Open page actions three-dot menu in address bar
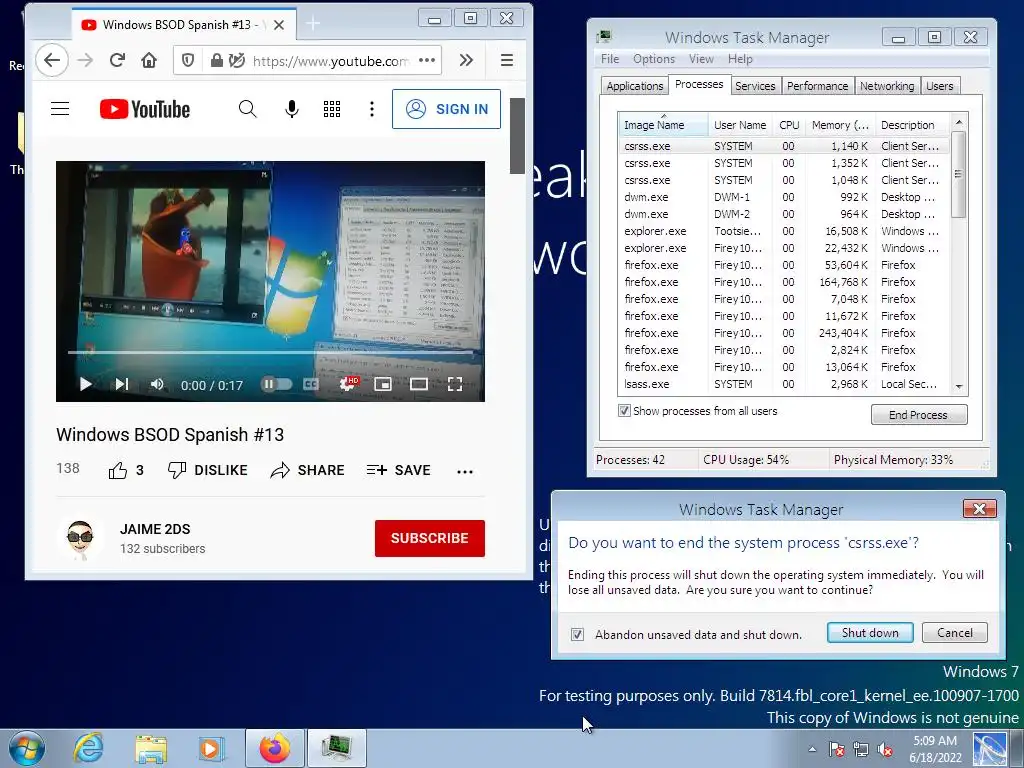Screen dimensions: 1024x768 pyautogui.click(x=427, y=60)
